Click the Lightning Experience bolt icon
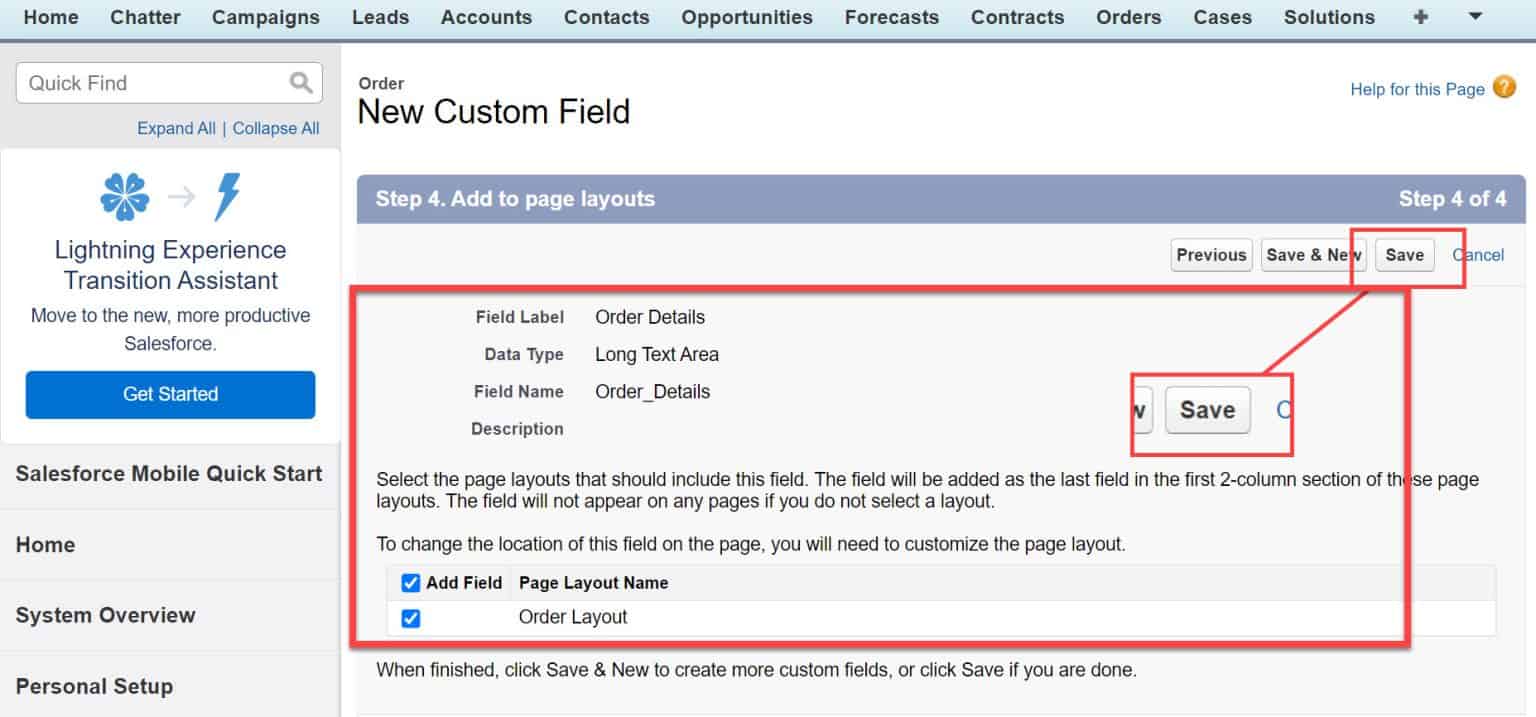1536x717 pixels. 228,195
